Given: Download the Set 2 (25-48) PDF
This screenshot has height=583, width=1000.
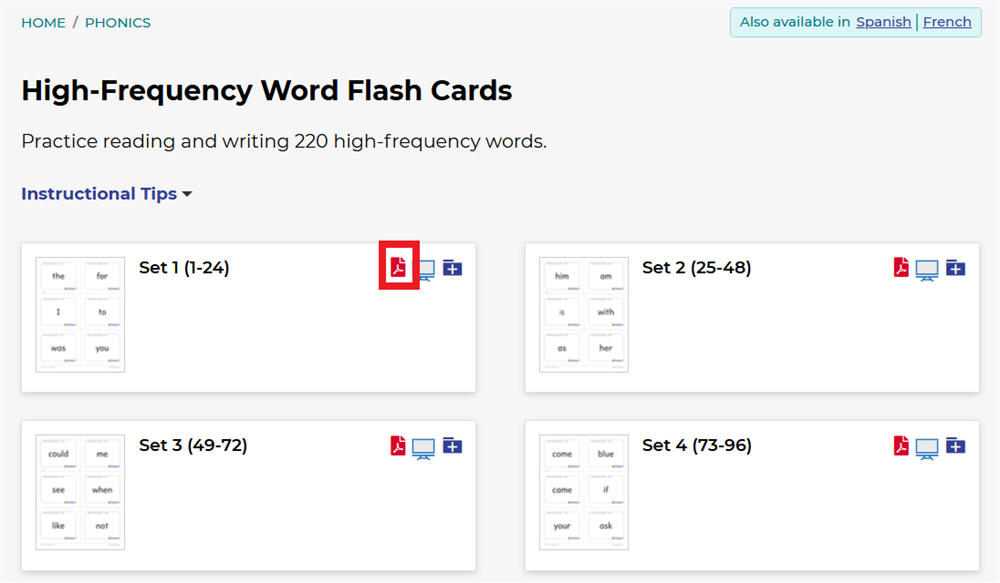Looking at the screenshot, I should click(901, 268).
